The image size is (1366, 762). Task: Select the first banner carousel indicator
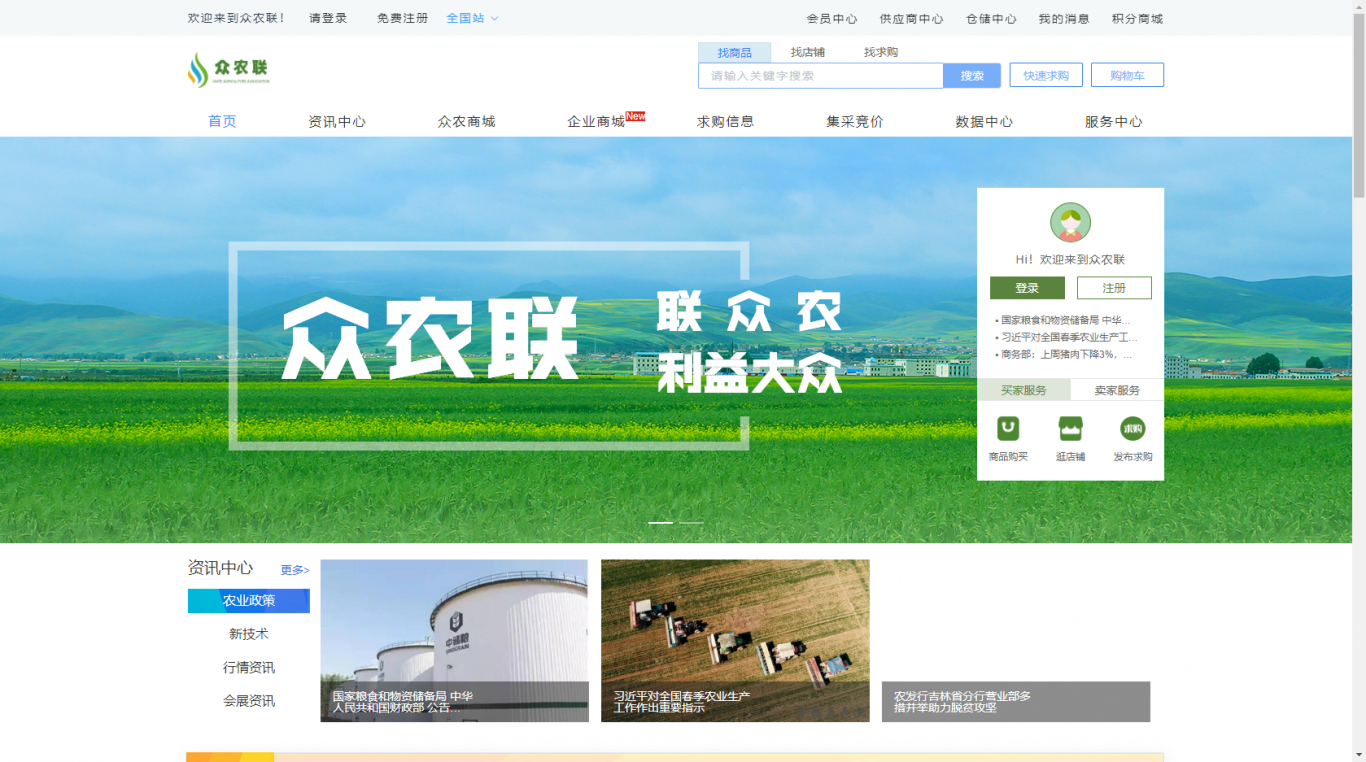[x=660, y=522]
